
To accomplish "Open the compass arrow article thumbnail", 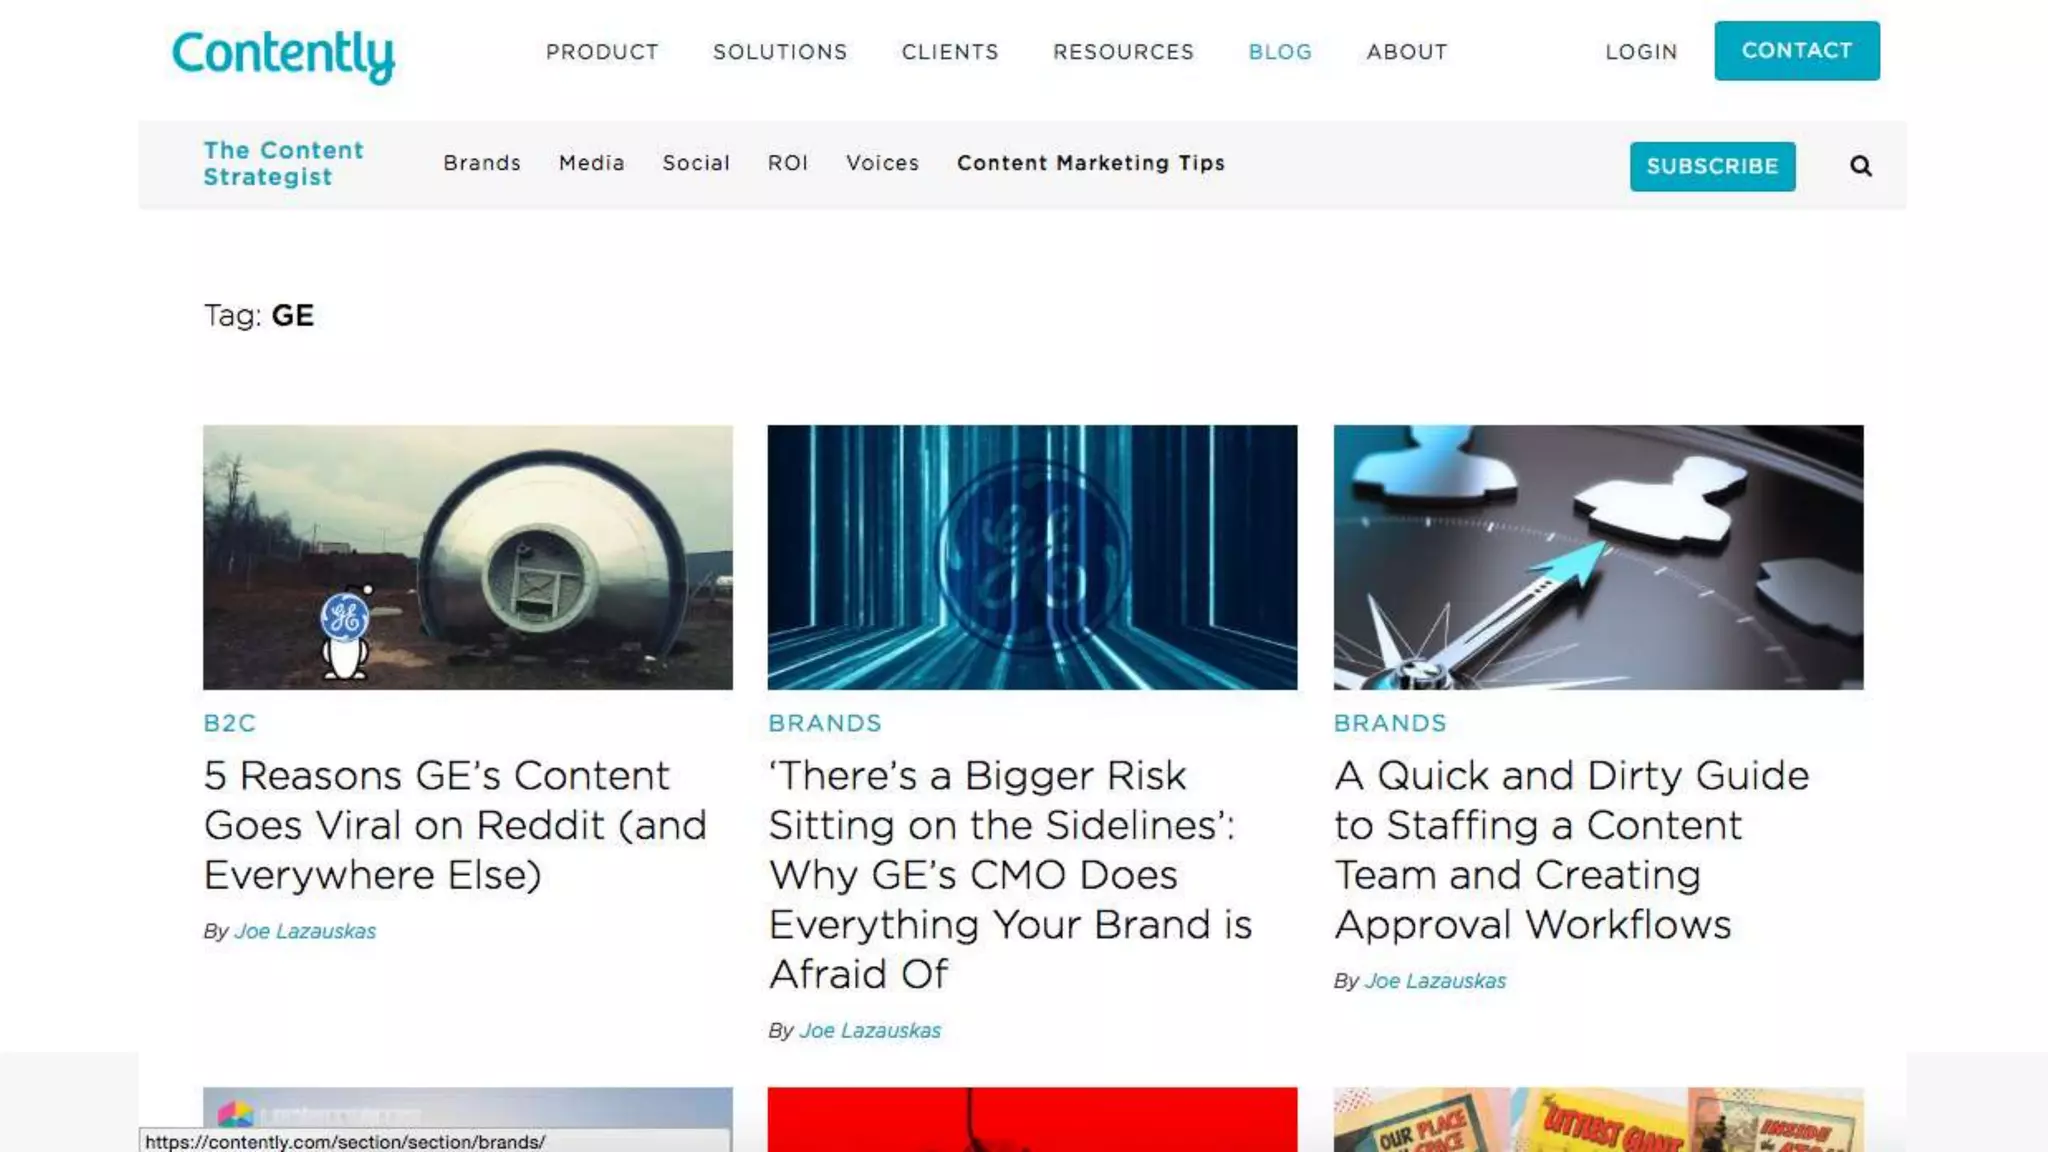I will (x=1598, y=557).
